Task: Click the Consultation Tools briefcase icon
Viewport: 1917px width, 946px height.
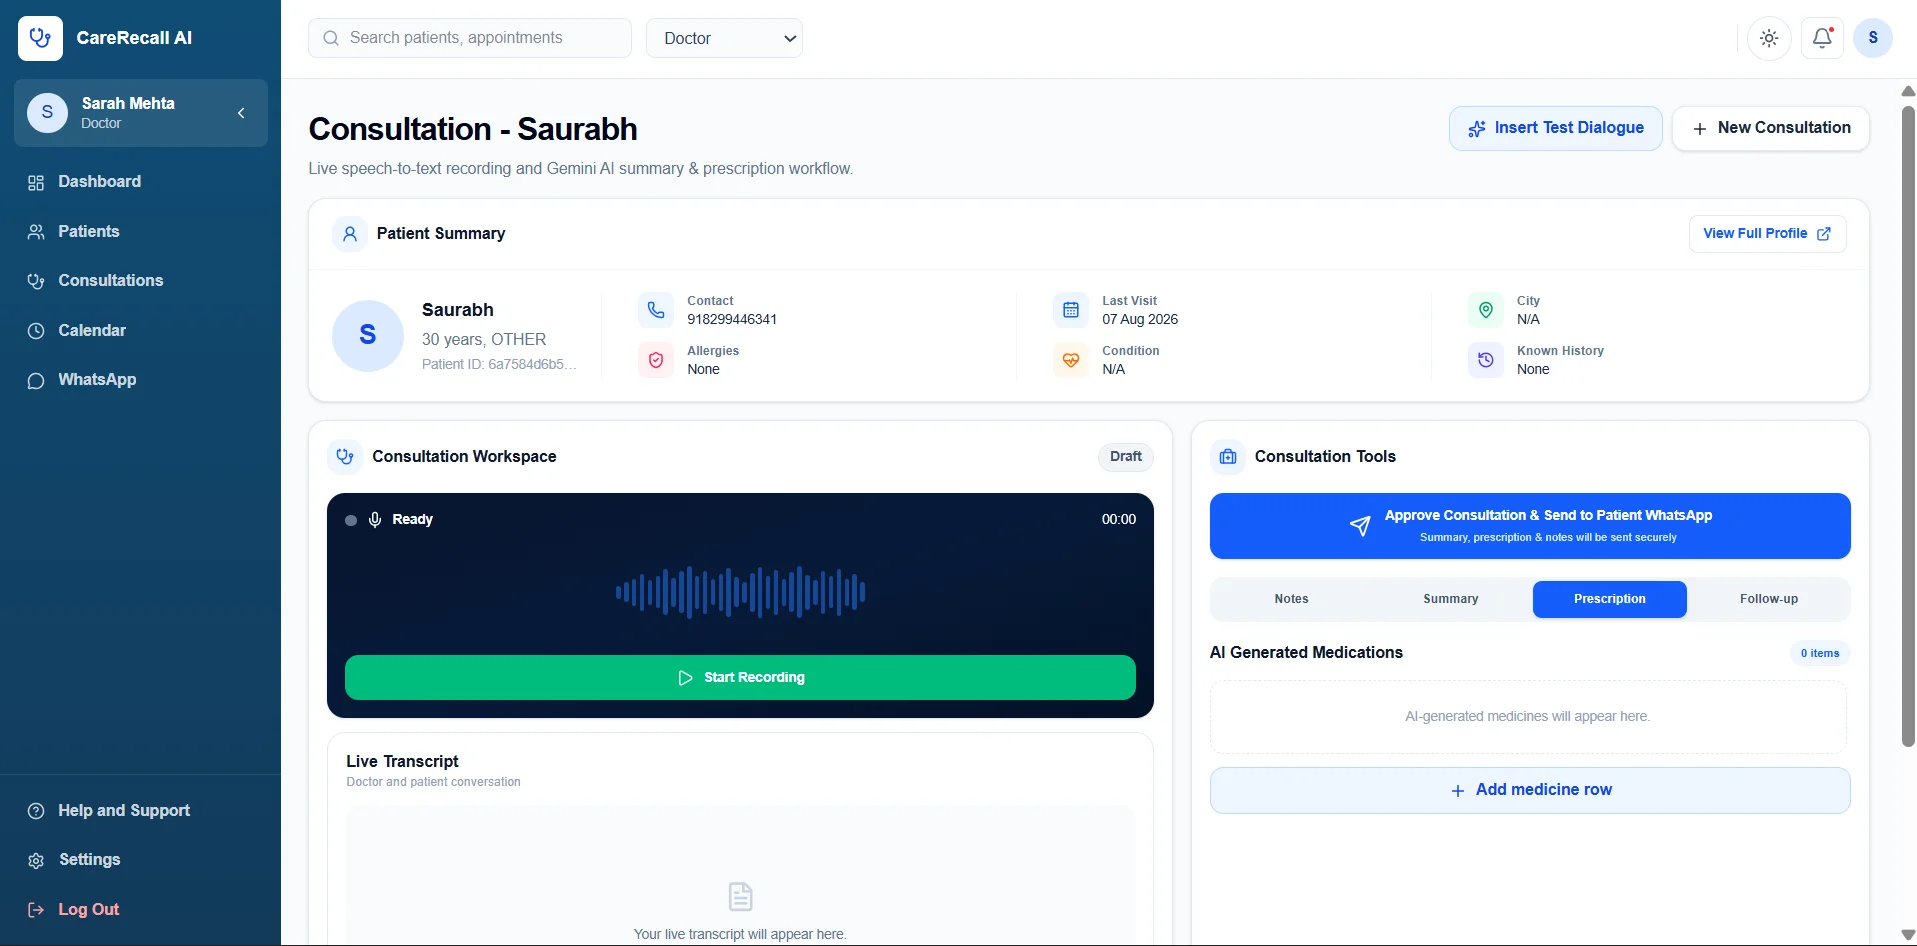Action: pos(1228,457)
